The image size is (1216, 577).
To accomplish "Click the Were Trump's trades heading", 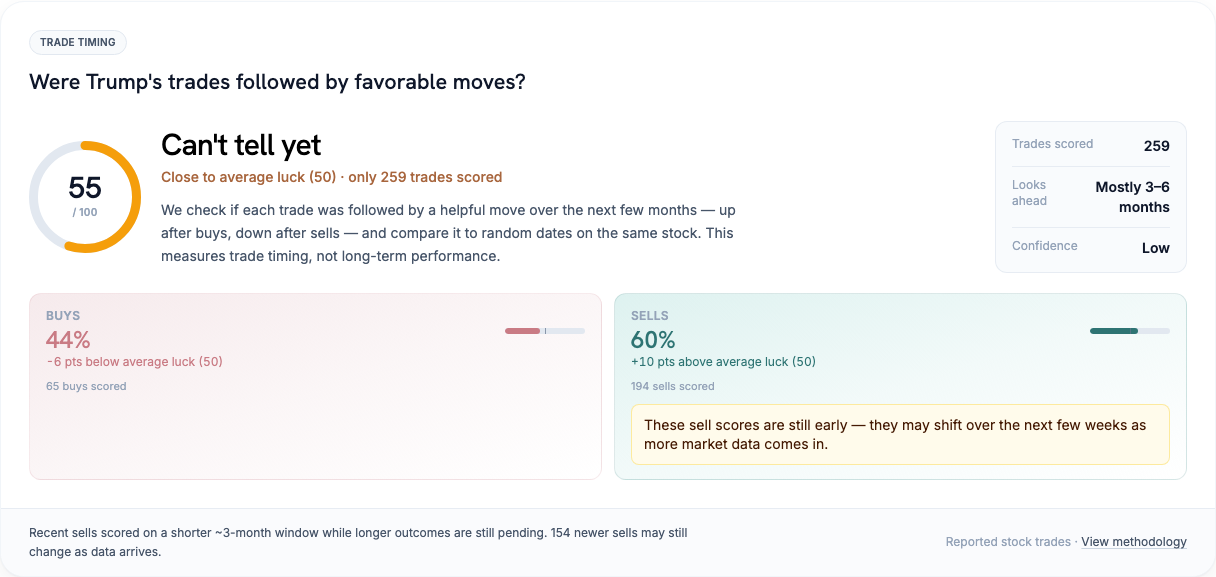I will click(x=278, y=82).
